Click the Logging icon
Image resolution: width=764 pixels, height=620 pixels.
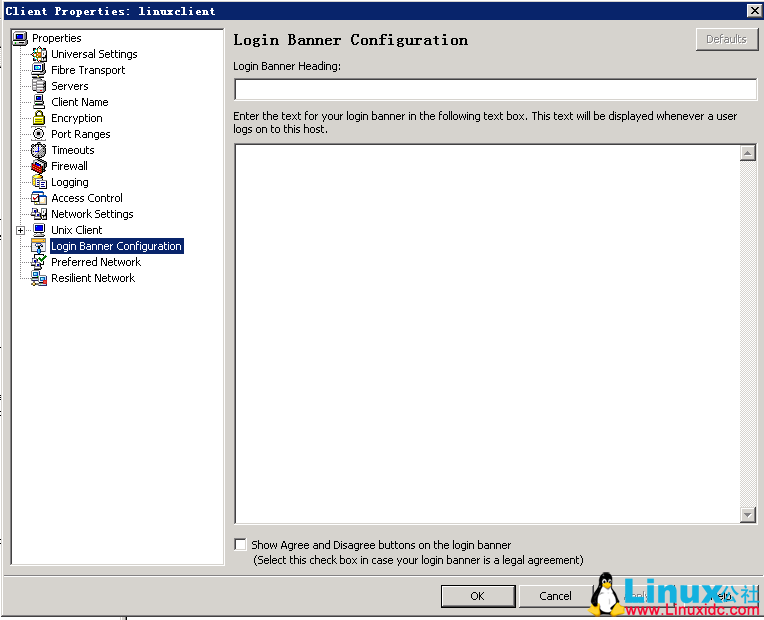(x=39, y=182)
